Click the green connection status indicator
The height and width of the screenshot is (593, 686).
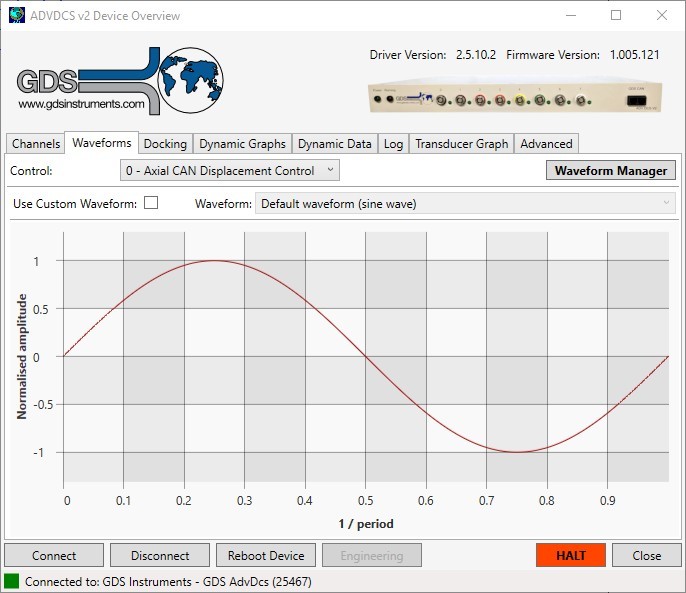tap(12, 581)
